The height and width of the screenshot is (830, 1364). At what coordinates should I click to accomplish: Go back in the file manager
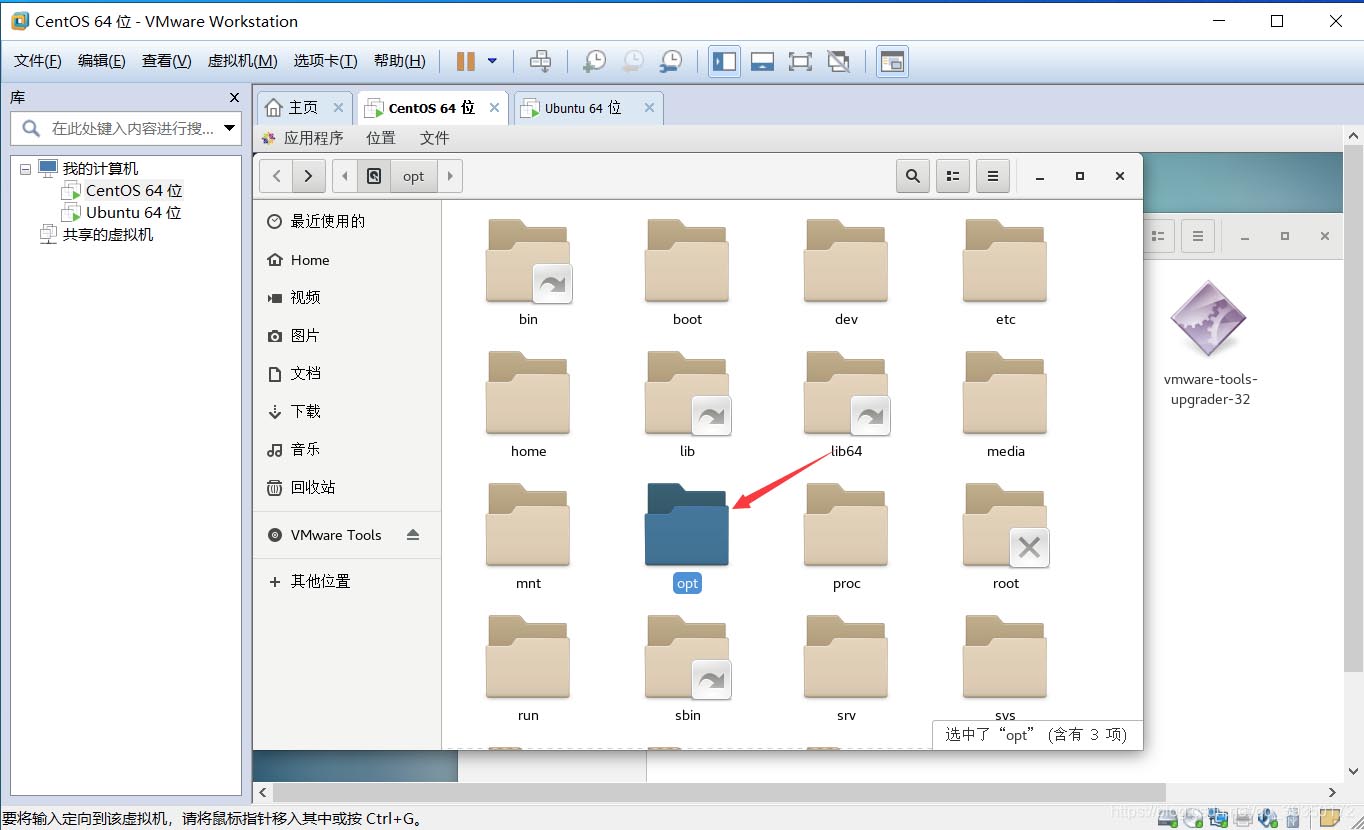[x=276, y=176]
